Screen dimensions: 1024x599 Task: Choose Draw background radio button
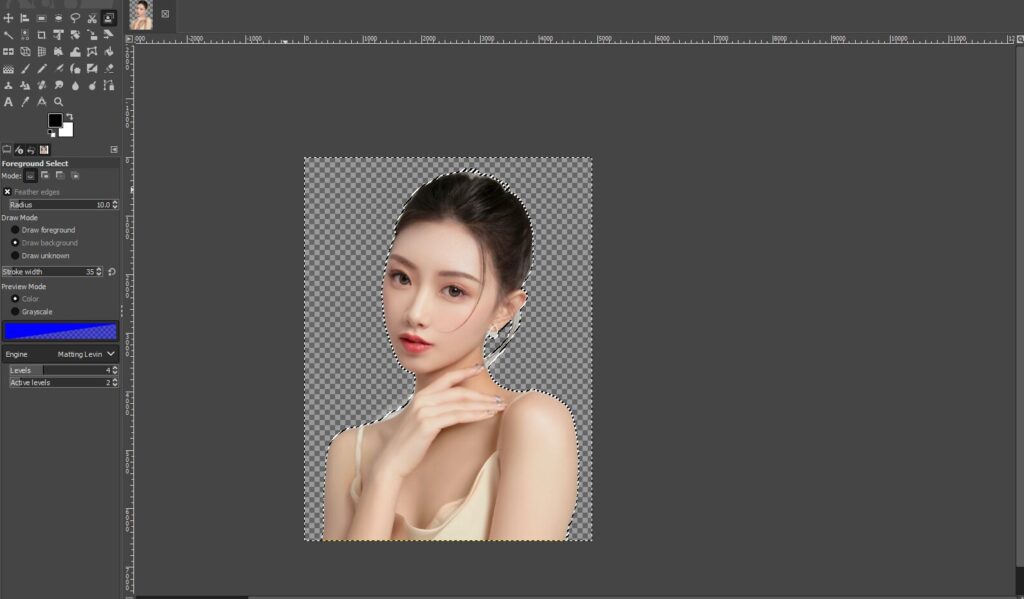click(x=14, y=242)
